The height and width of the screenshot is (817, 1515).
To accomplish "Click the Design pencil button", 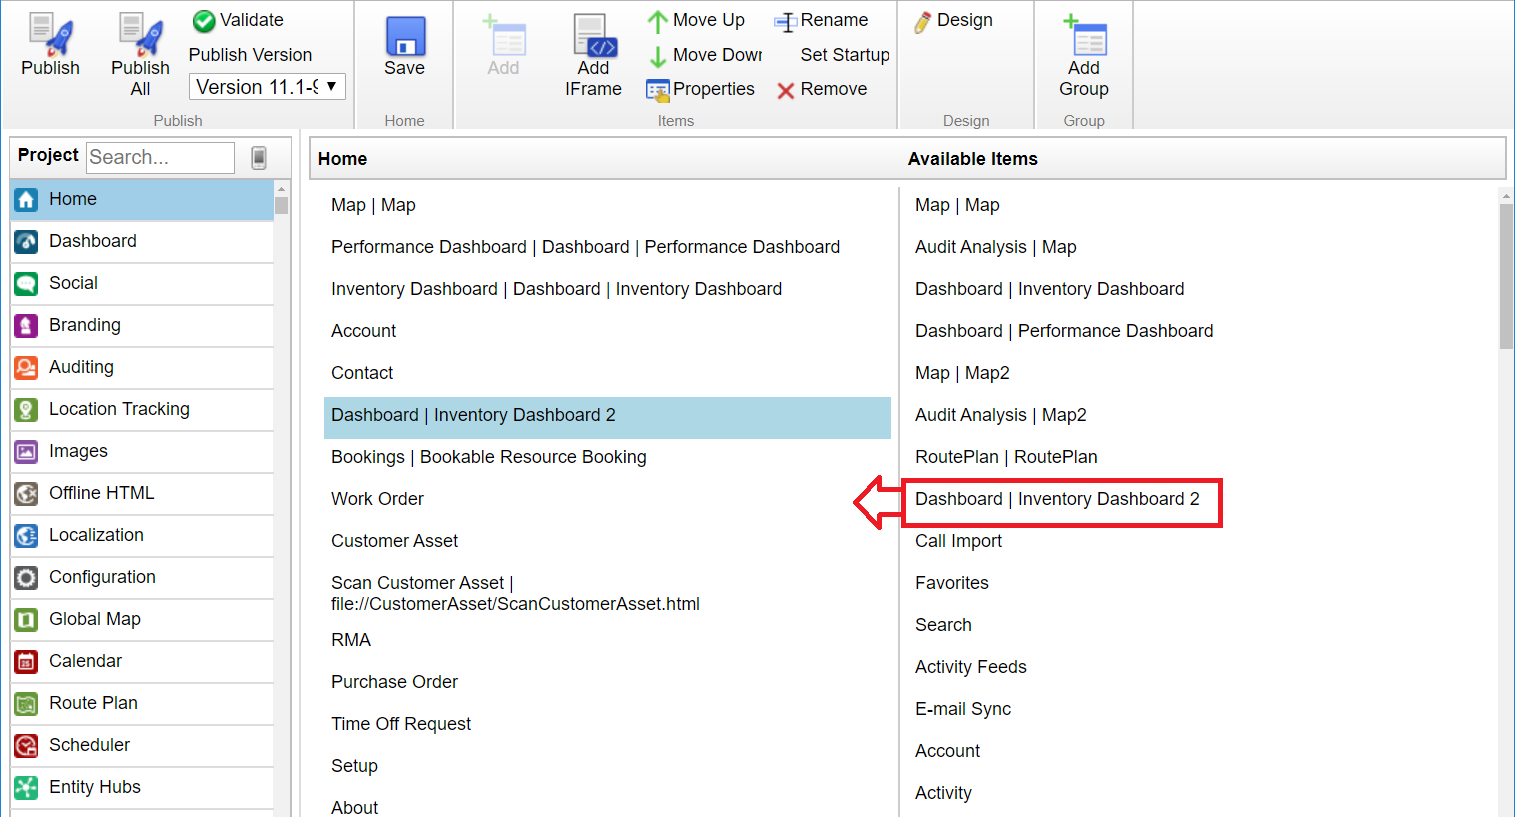I will pos(954,20).
